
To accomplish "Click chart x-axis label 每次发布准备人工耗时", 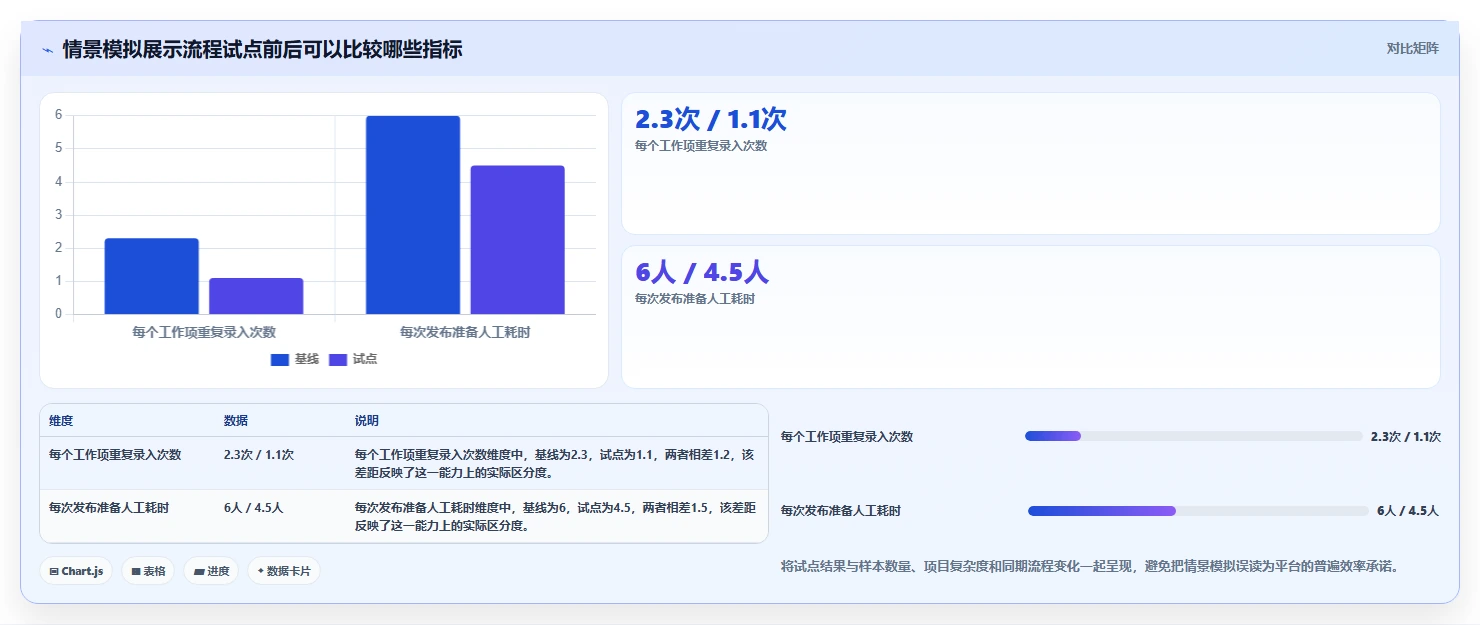I will 465,332.
